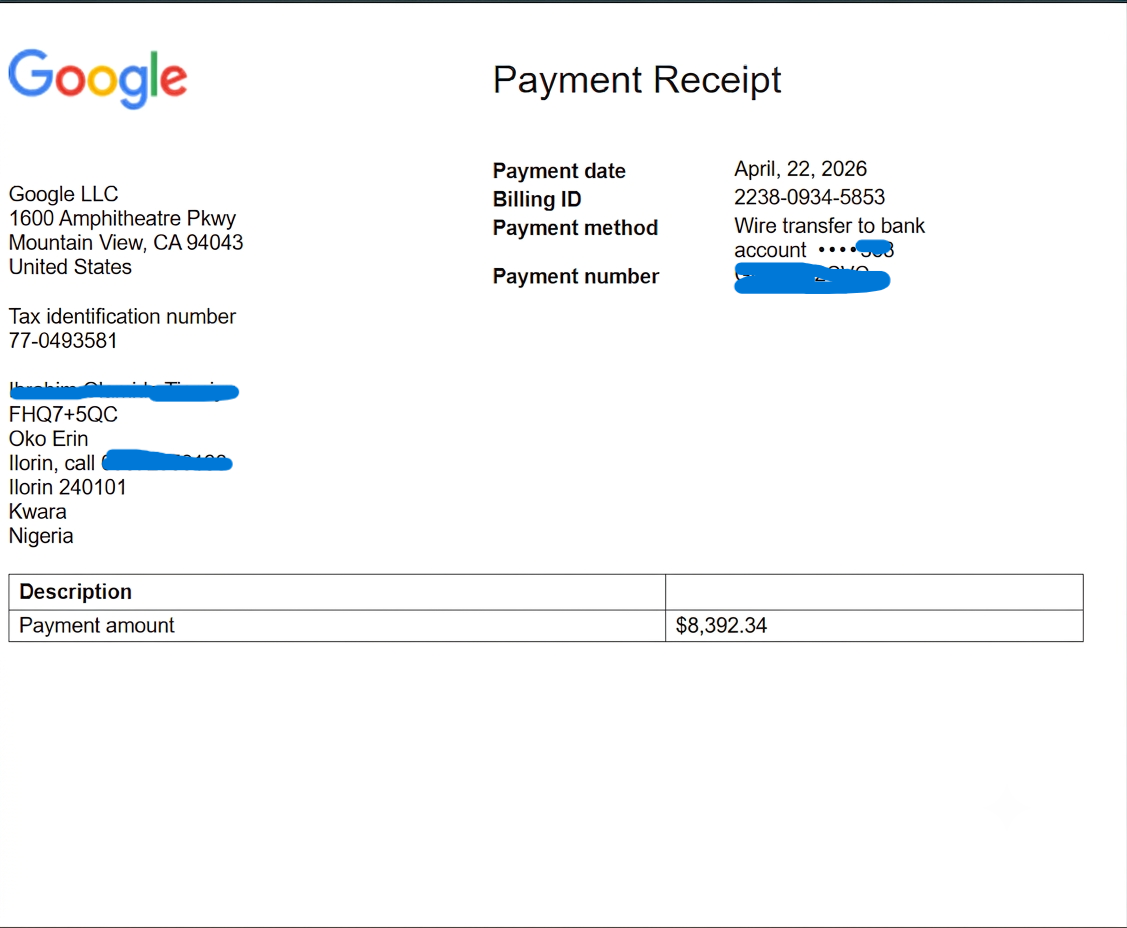Click the Payment number label
The height and width of the screenshot is (928, 1127).
[576, 276]
